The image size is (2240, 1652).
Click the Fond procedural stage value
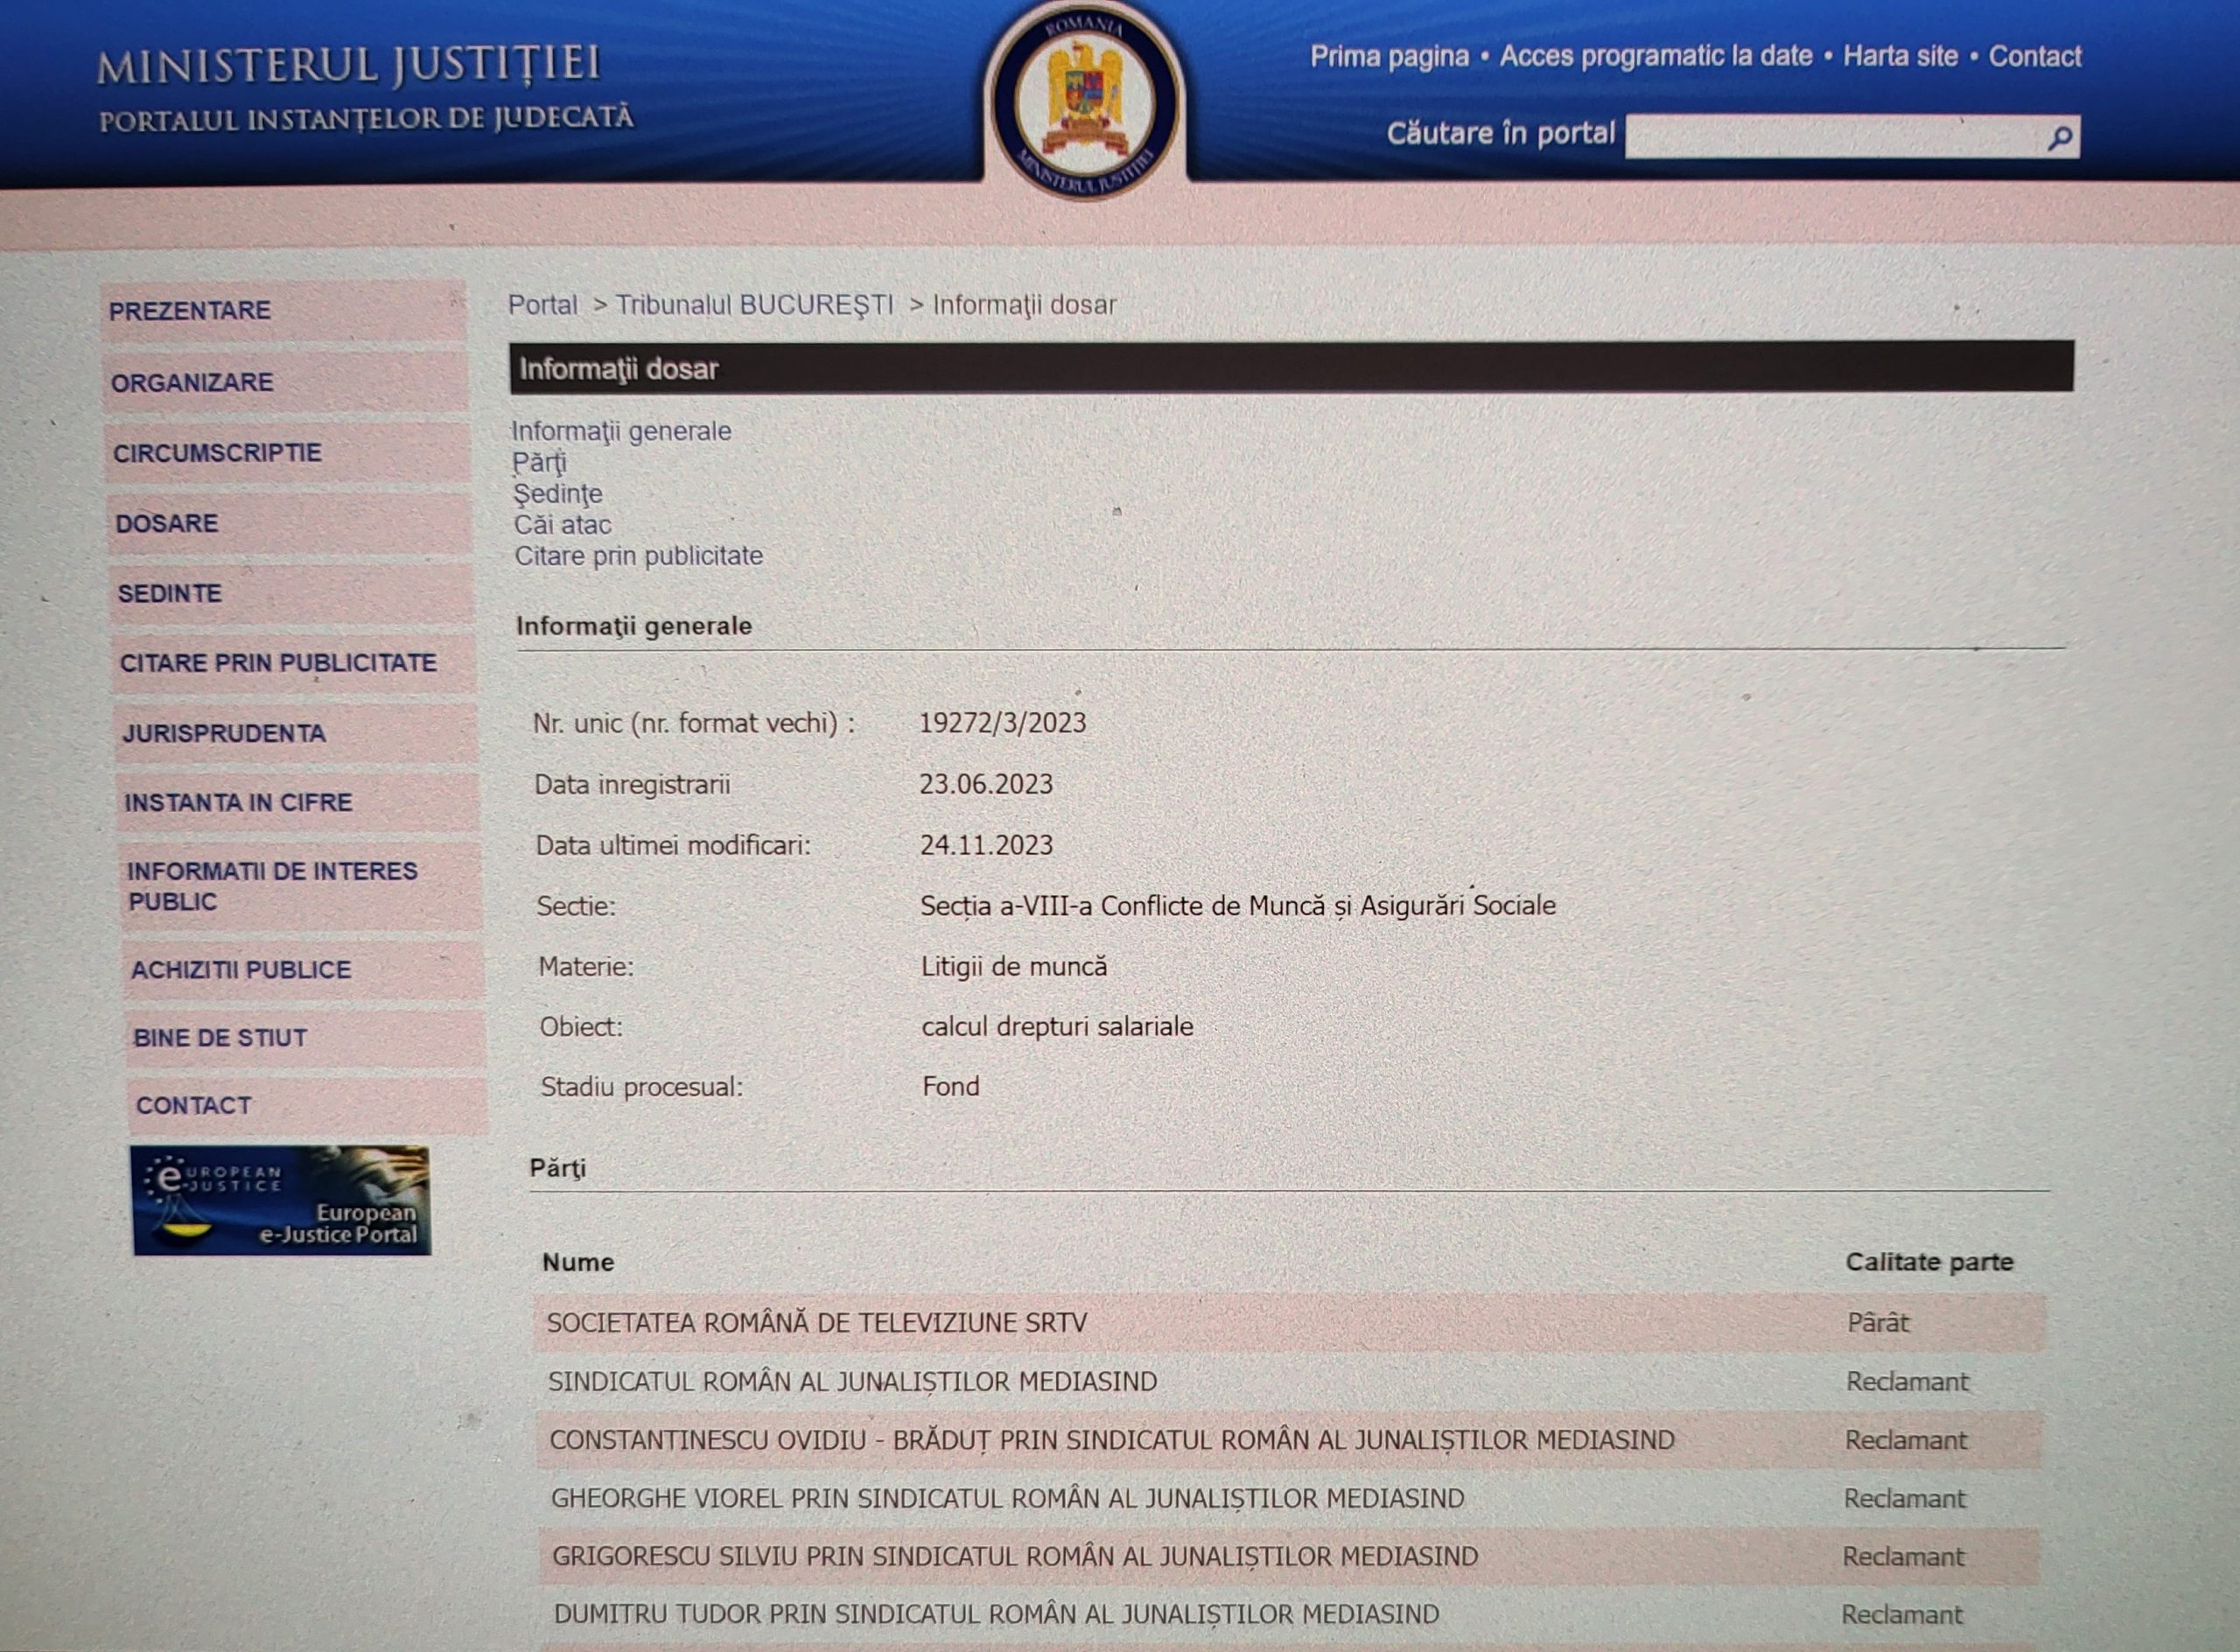[x=951, y=1086]
